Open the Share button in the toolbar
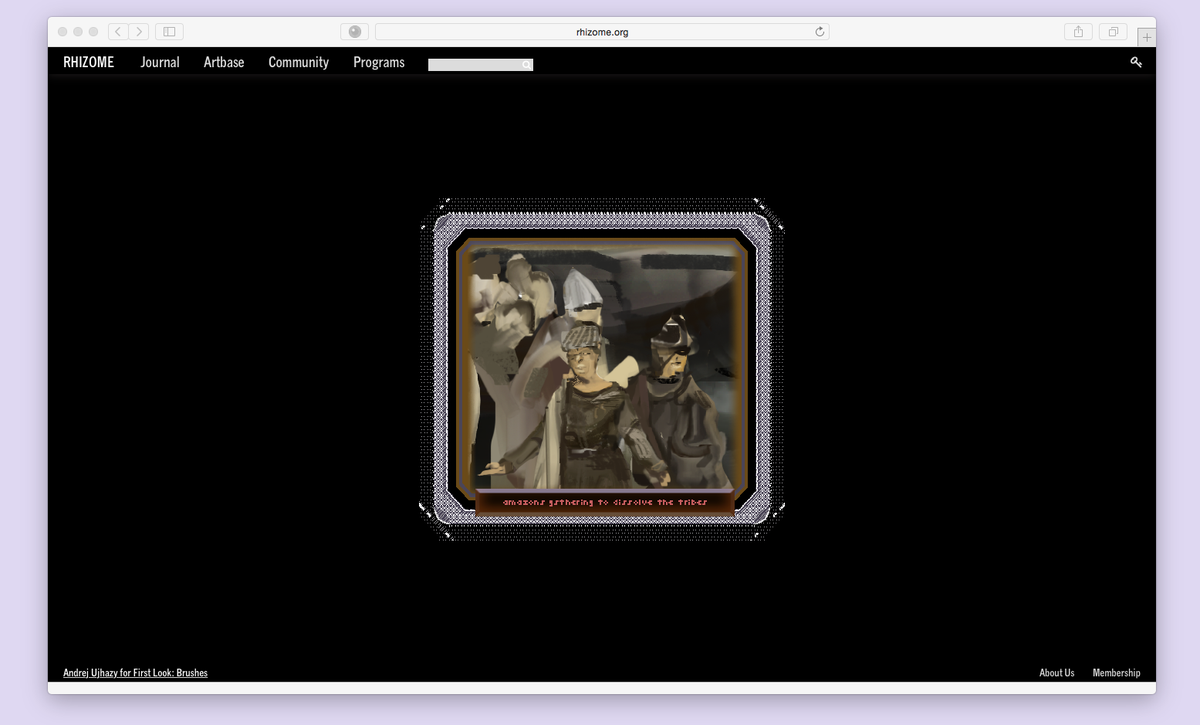Viewport: 1200px width, 725px height. click(x=1078, y=32)
